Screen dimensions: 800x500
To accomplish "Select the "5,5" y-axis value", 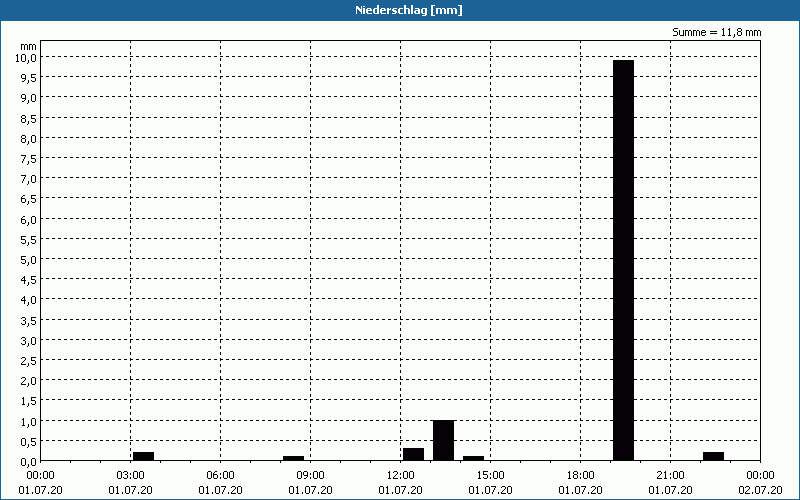I will [x=28, y=239].
